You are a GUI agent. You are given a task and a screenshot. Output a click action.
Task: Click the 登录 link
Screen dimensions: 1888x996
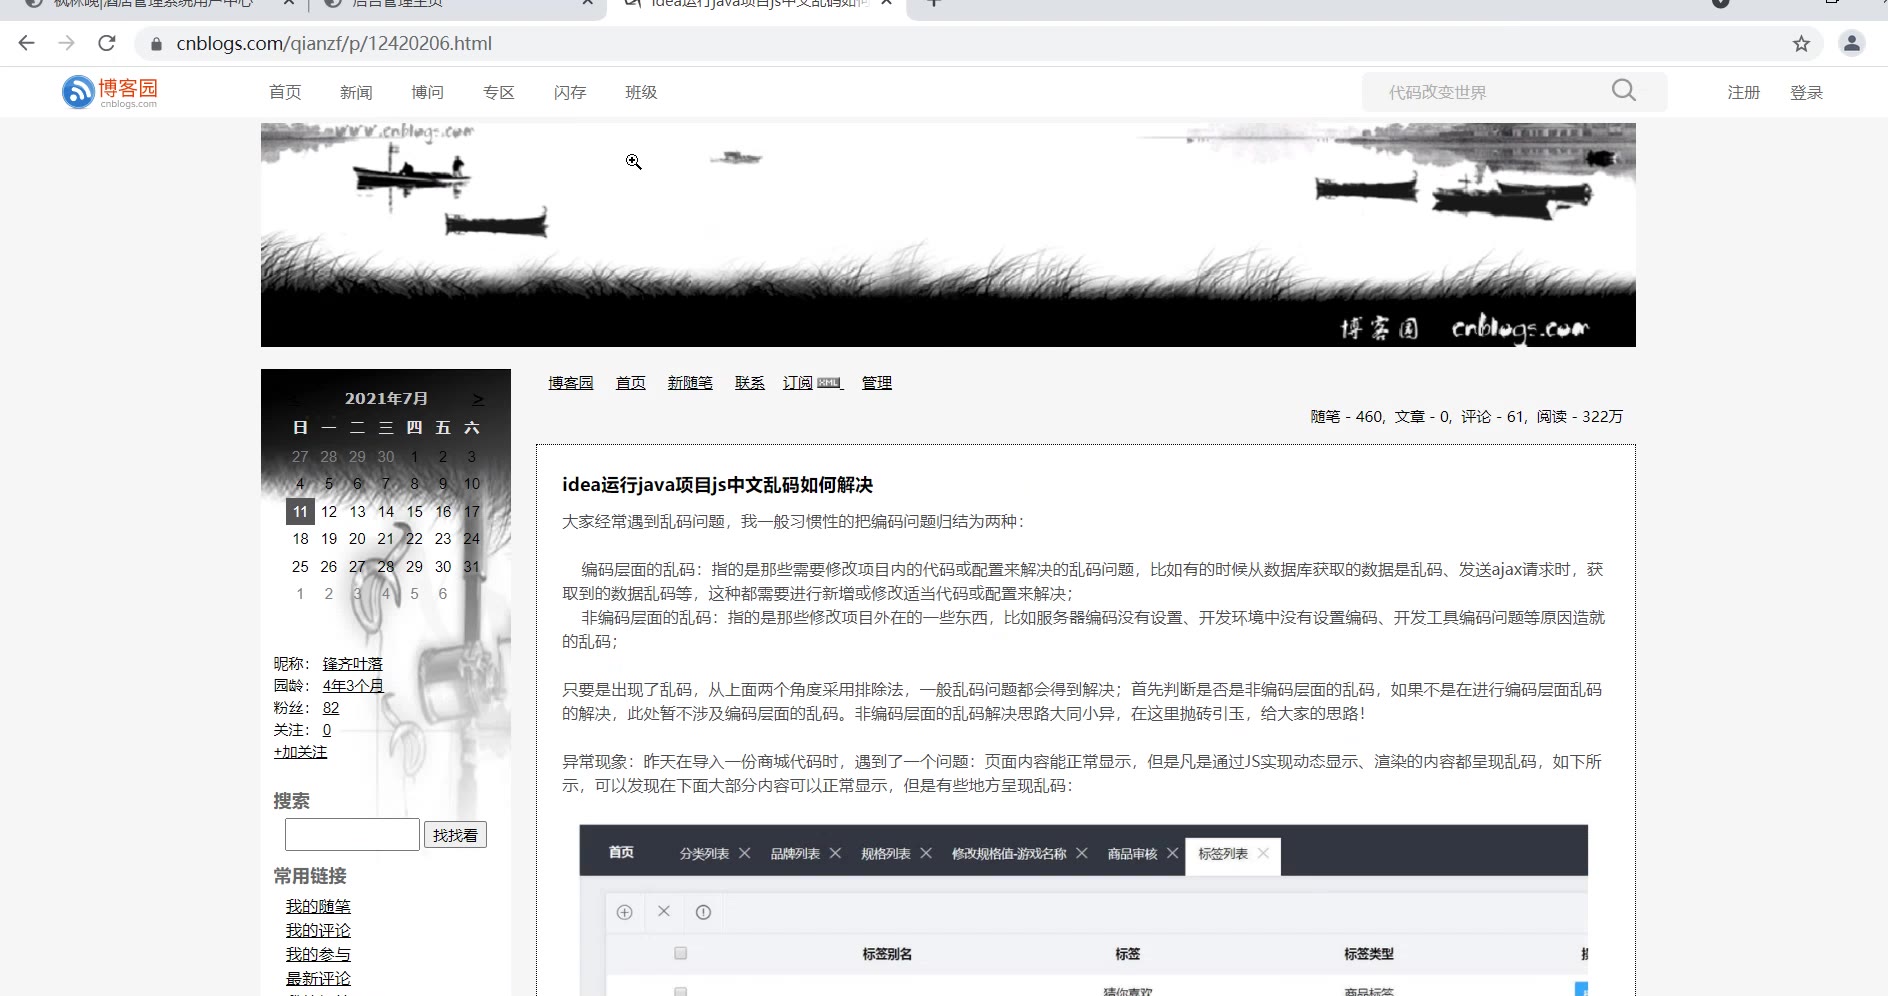[x=1806, y=92]
